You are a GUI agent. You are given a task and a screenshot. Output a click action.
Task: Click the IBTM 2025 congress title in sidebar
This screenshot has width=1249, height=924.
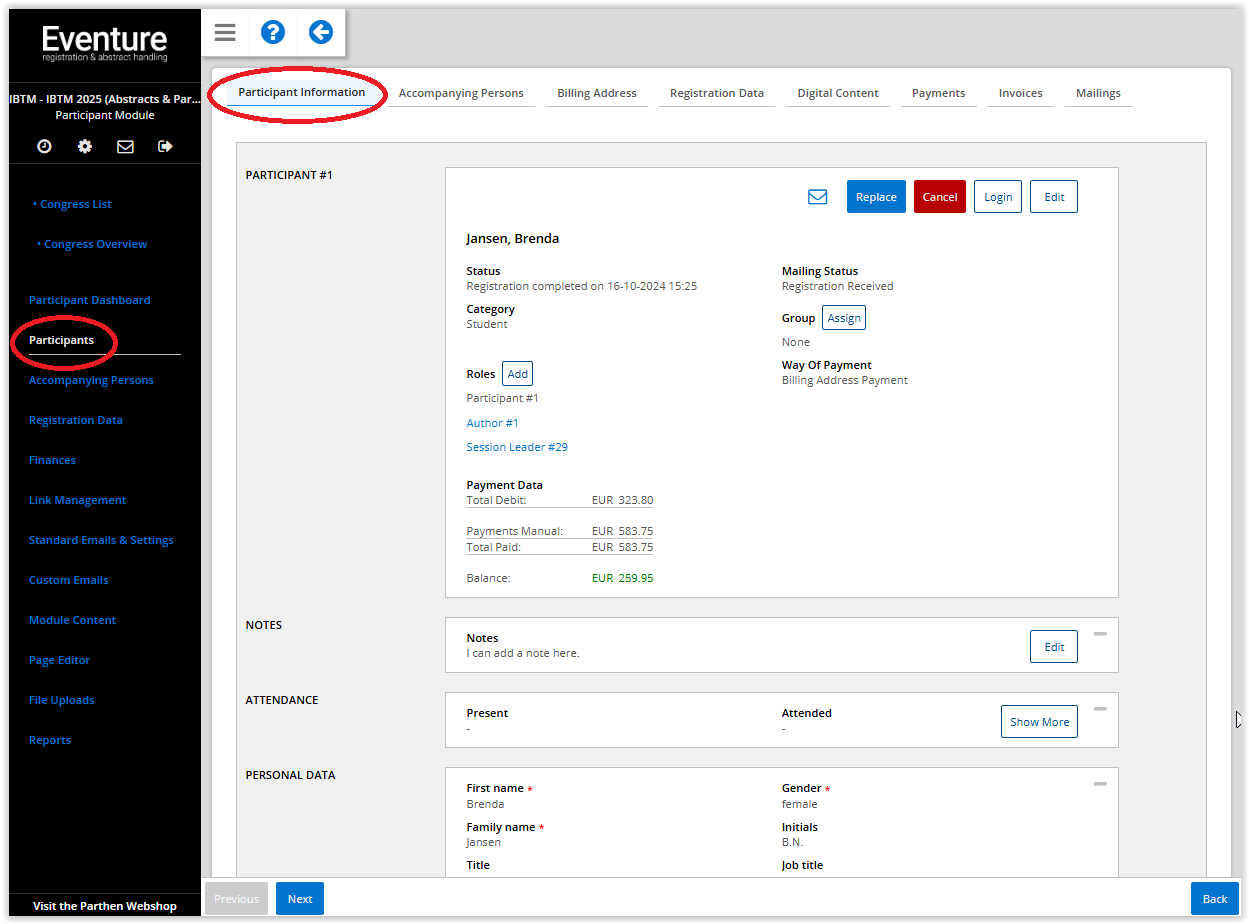tap(105, 99)
